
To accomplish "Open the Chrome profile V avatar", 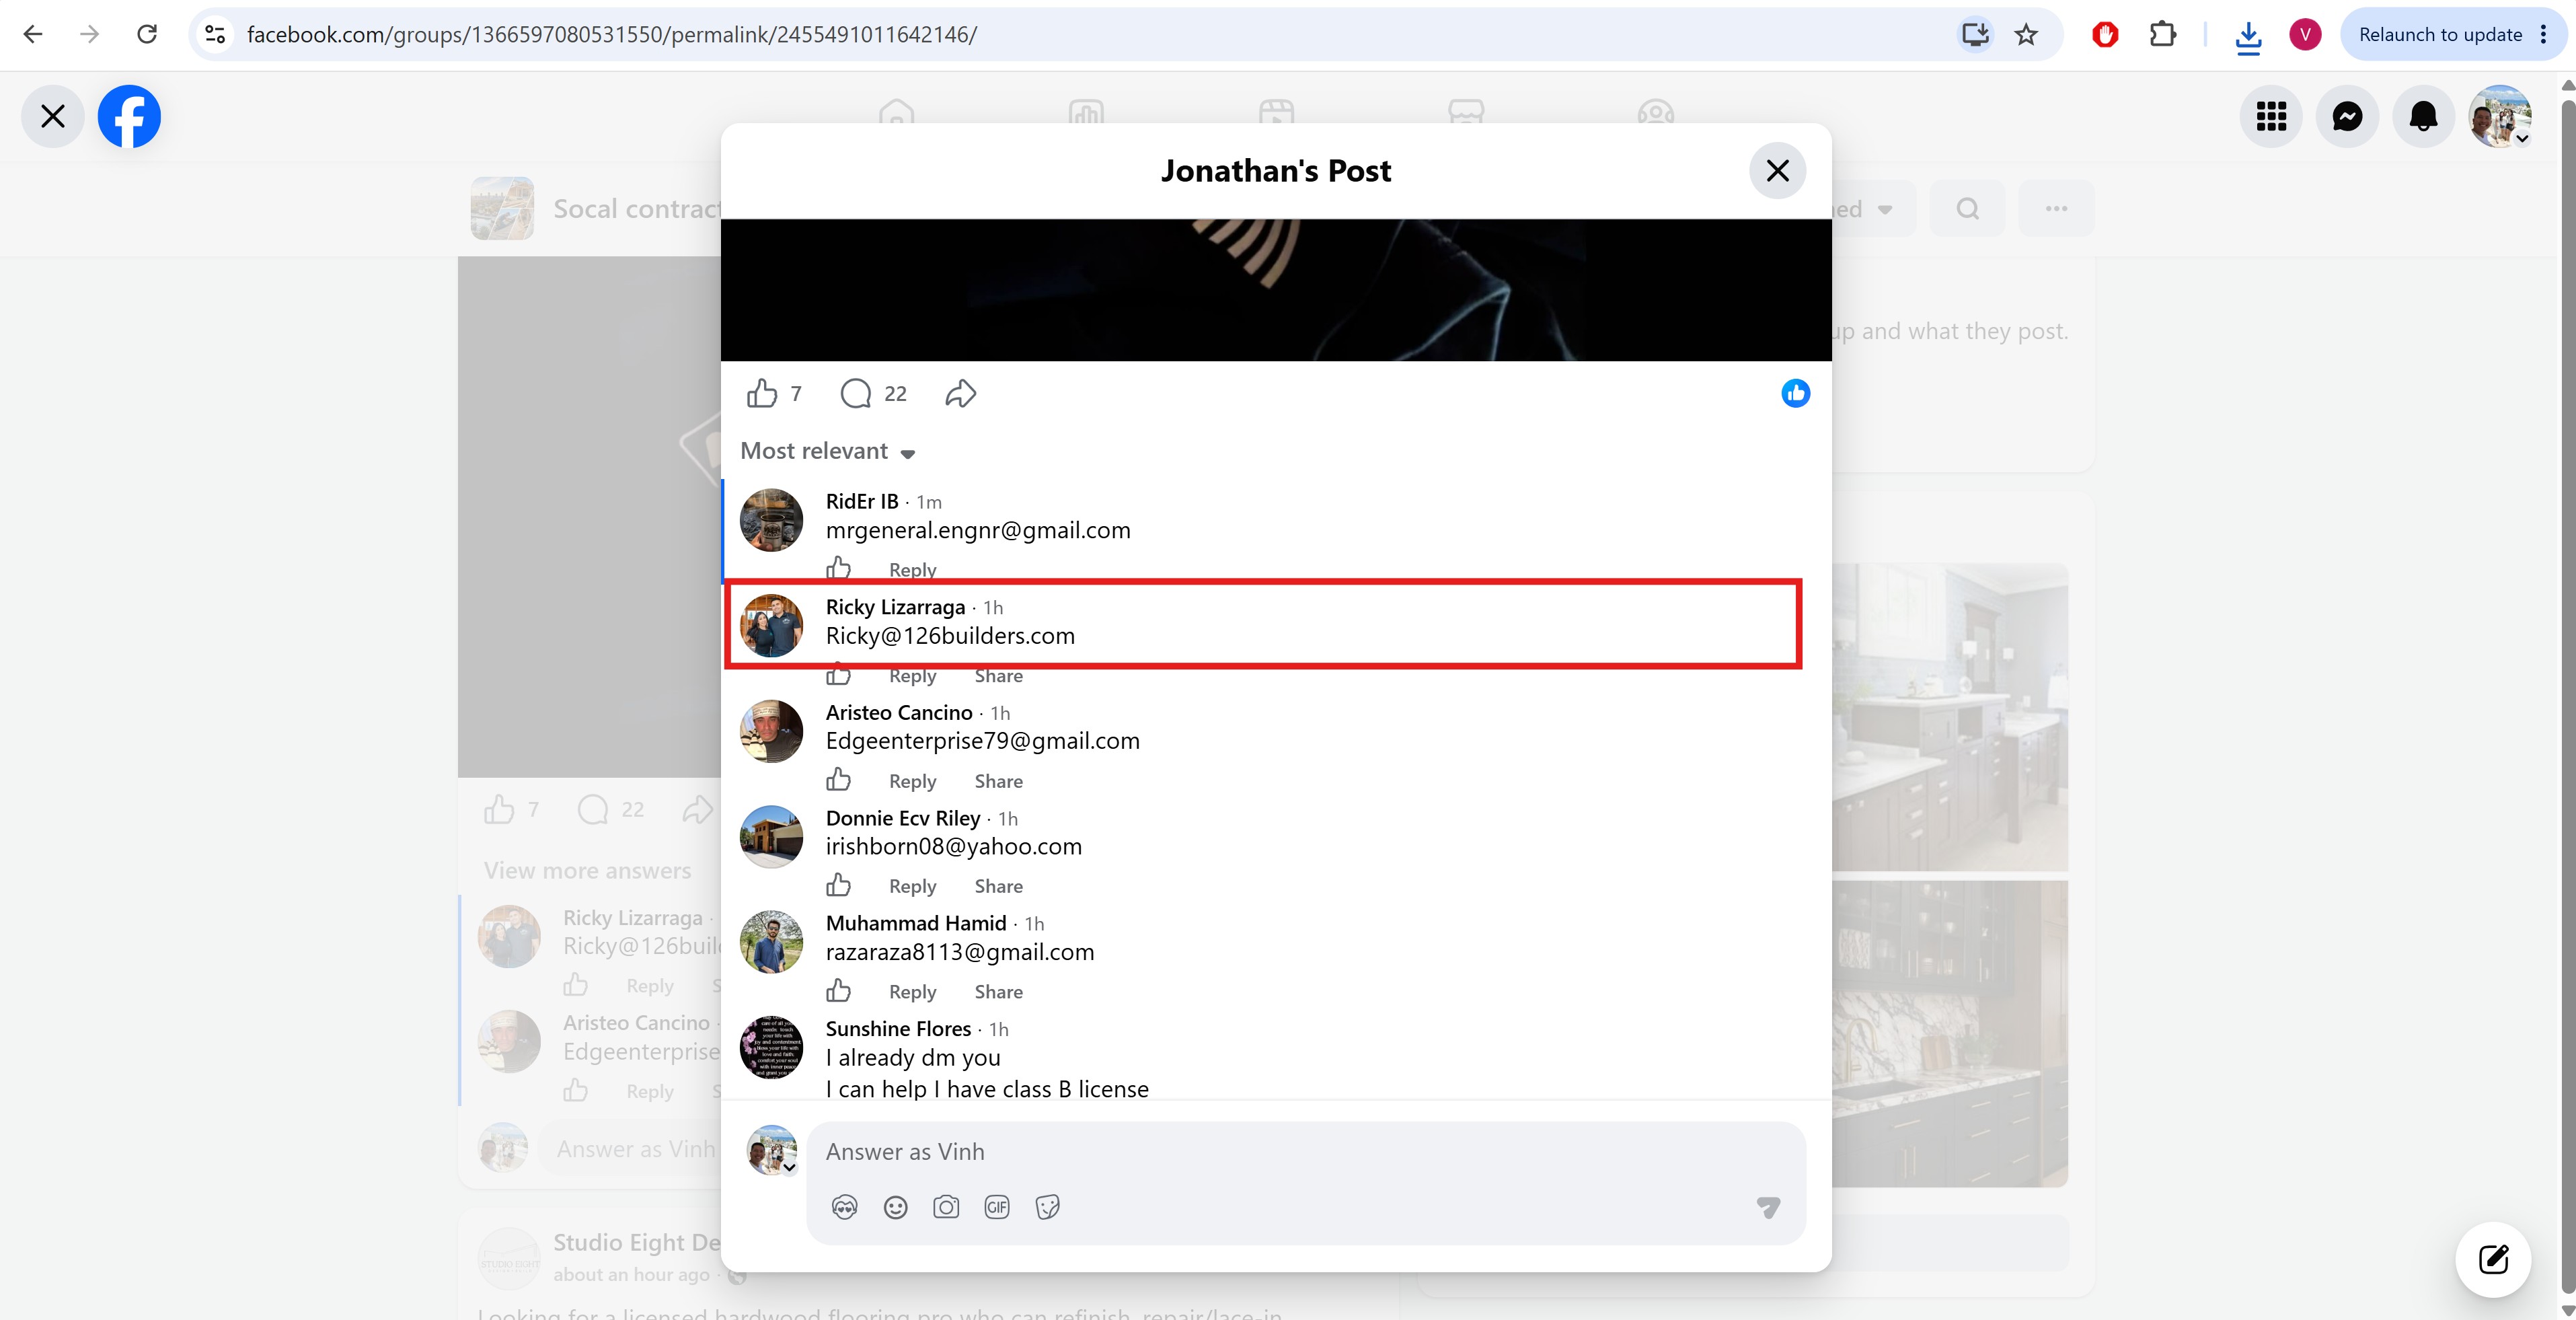I will pos(2305,35).
